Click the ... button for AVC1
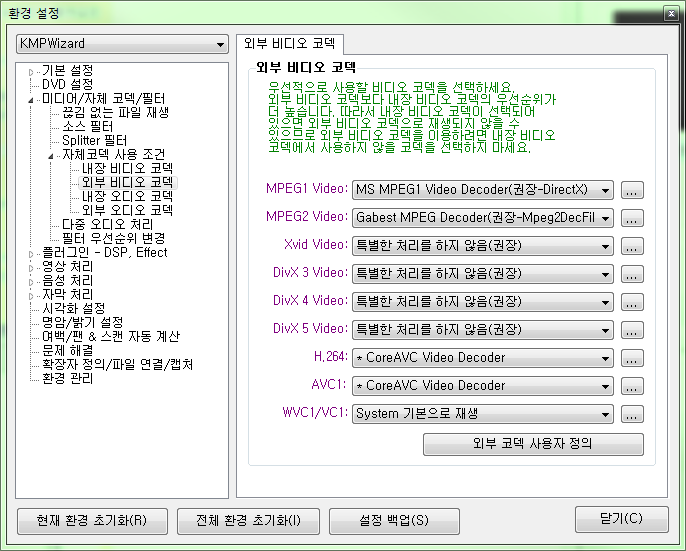Screen dimensions: 686x551 [632, 386]
